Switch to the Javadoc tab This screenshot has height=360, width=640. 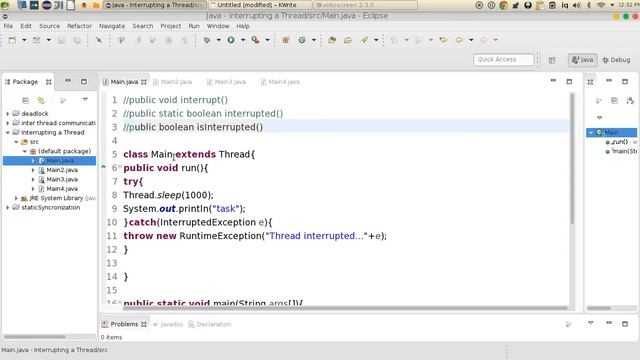[x=168, y=324]
